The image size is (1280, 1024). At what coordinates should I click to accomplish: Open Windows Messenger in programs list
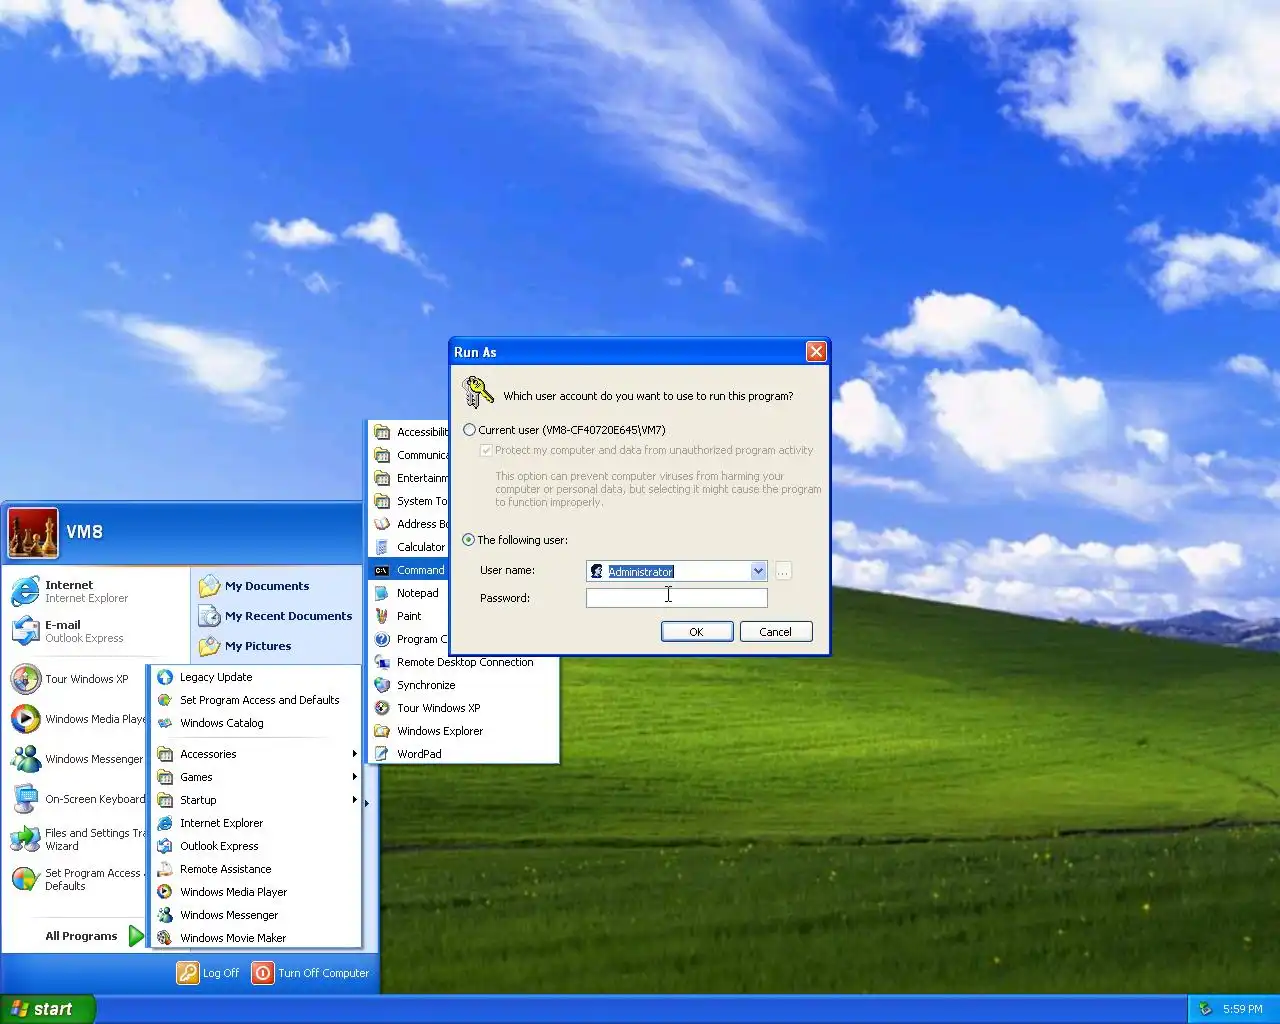pyautogui.click(x=257, y=915)
